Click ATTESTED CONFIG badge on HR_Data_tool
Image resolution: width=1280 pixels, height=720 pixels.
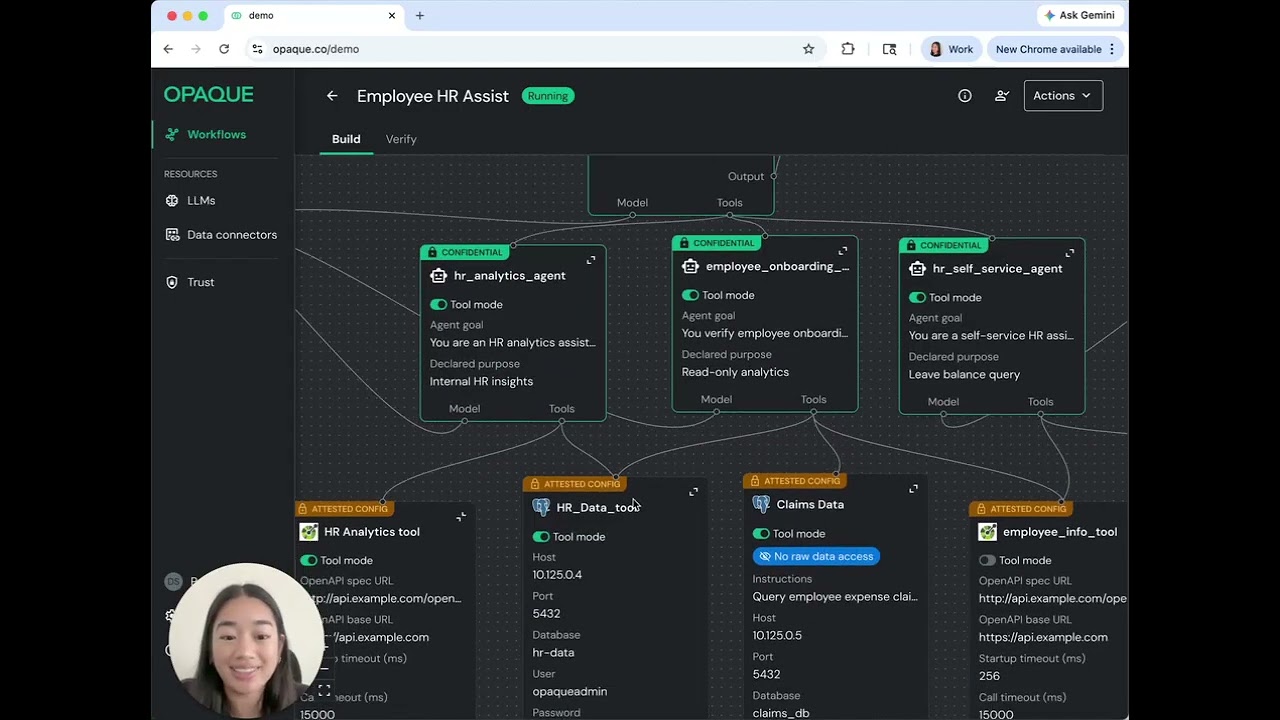click(574, 484)
